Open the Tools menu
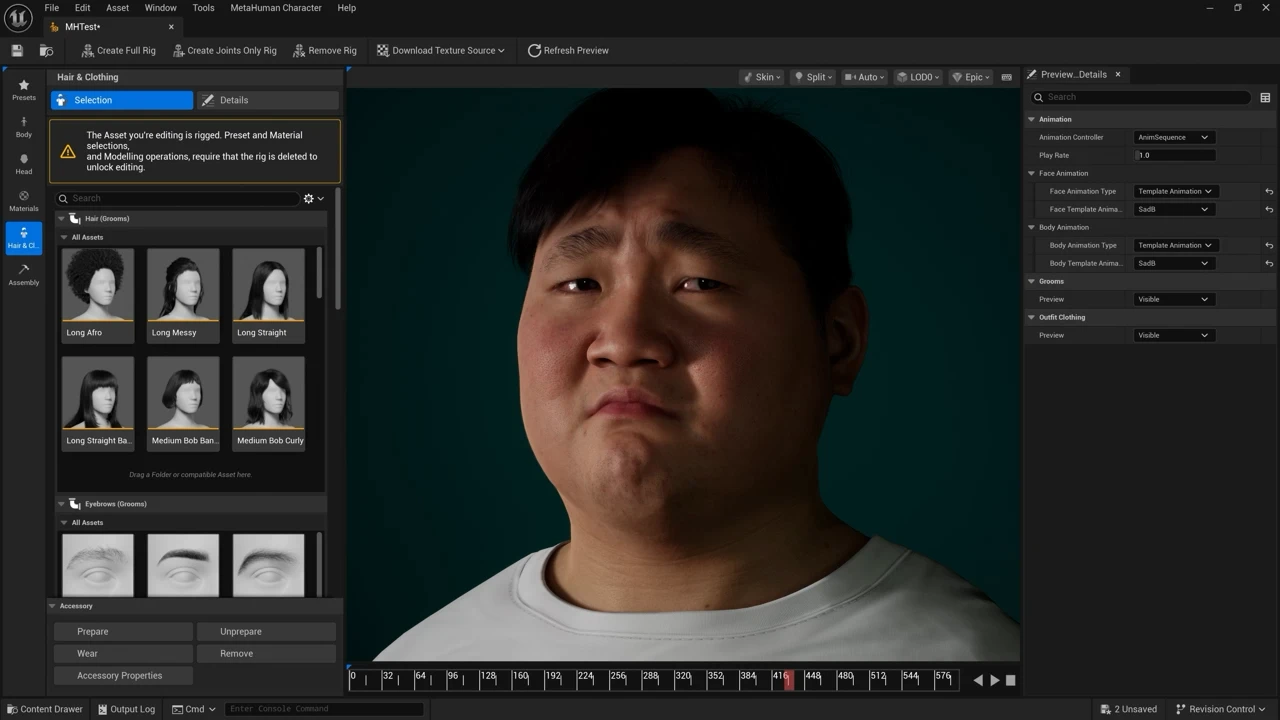This screenshot has height=720, width=1280. (x=203, y=7)
